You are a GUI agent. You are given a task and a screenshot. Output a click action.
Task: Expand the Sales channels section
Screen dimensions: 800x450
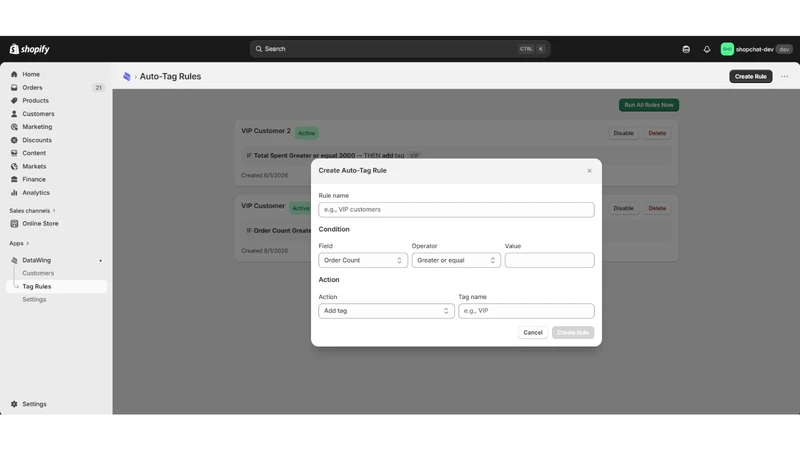click(x=32, y=211)
